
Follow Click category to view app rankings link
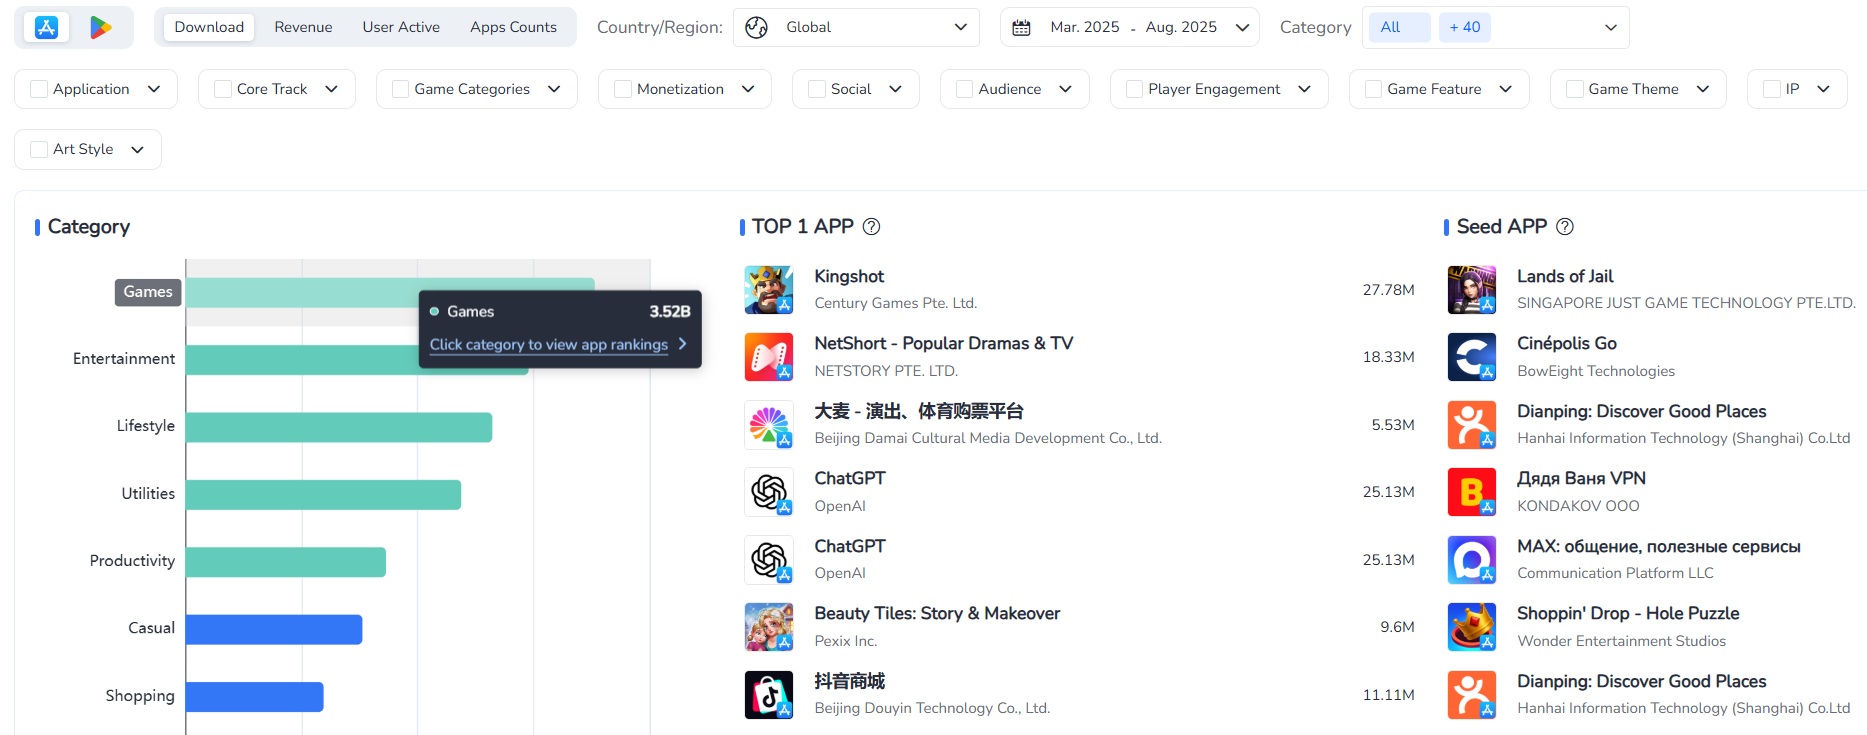549,344
